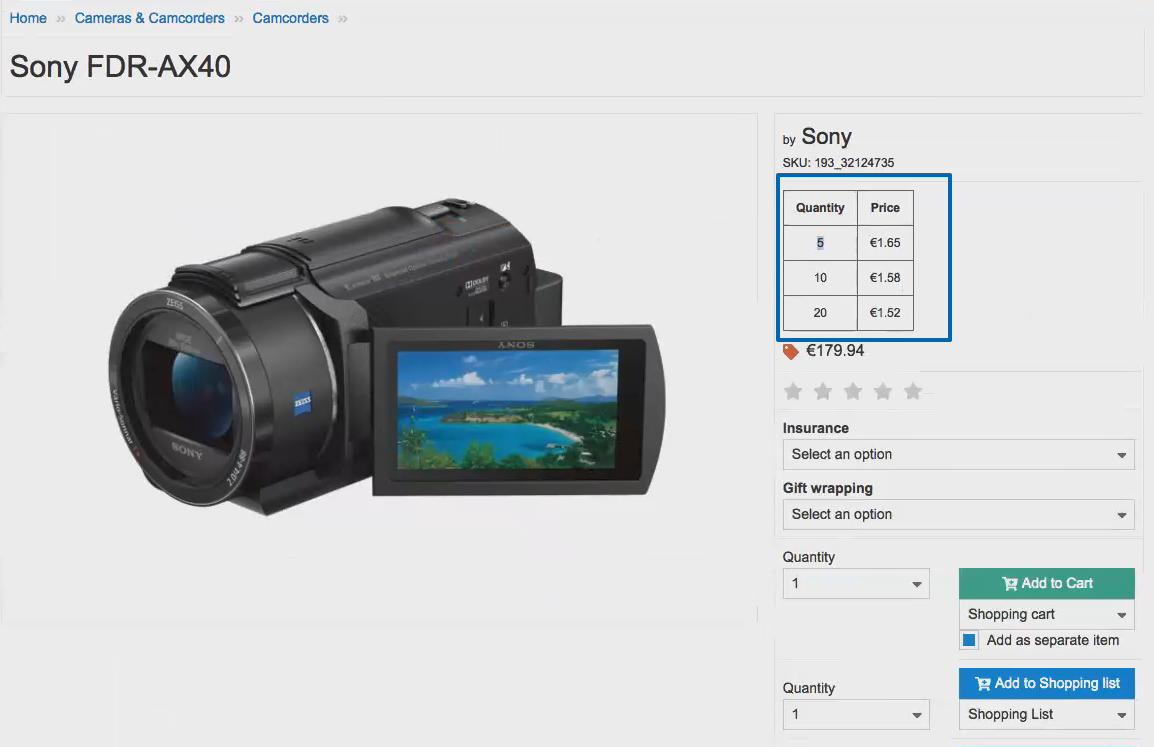Image resolution: width=1154 pixels, height=747 pixels.
Task: Open the Shopping cart selector dropdown
Action: coord(1047,614)
